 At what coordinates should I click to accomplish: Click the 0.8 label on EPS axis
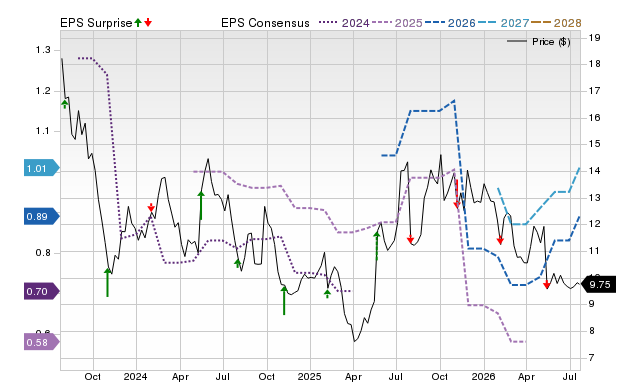coord(43,253)
